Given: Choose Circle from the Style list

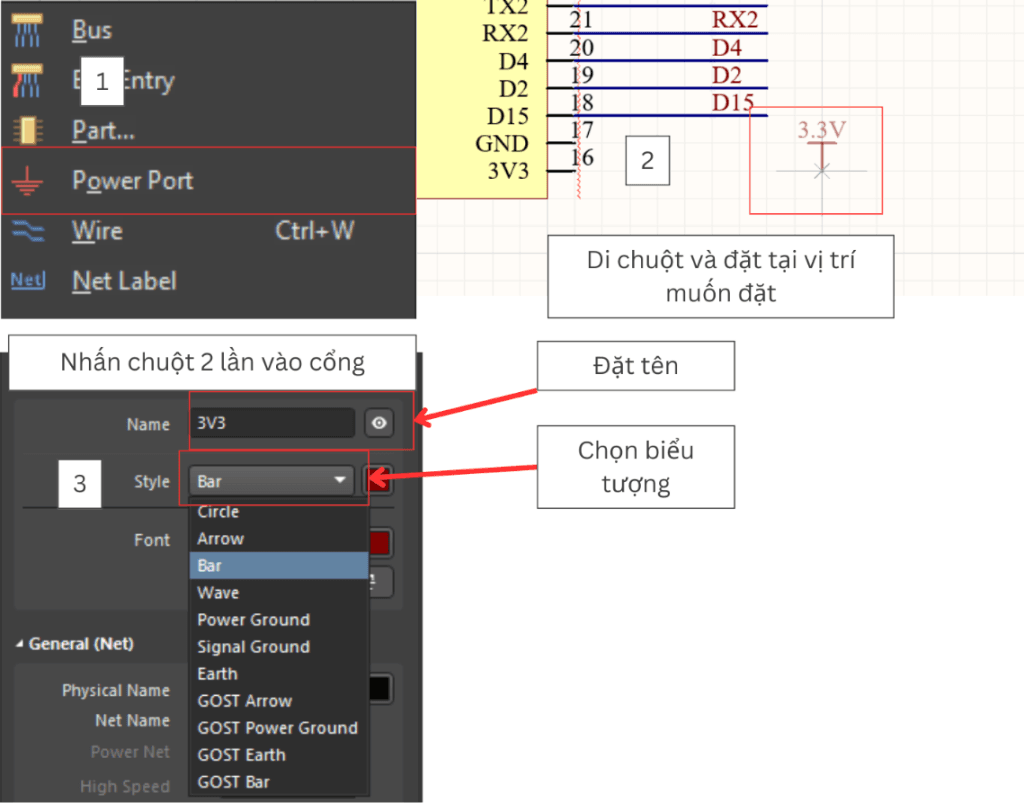Looking at the screenshot, I should point(218,512).
